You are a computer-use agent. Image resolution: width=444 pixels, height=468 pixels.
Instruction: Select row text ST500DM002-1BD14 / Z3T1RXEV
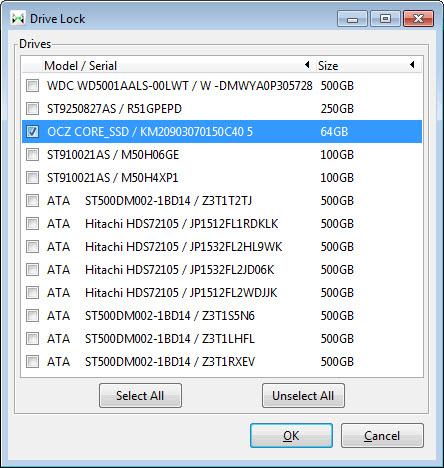[x=170, y=362]
